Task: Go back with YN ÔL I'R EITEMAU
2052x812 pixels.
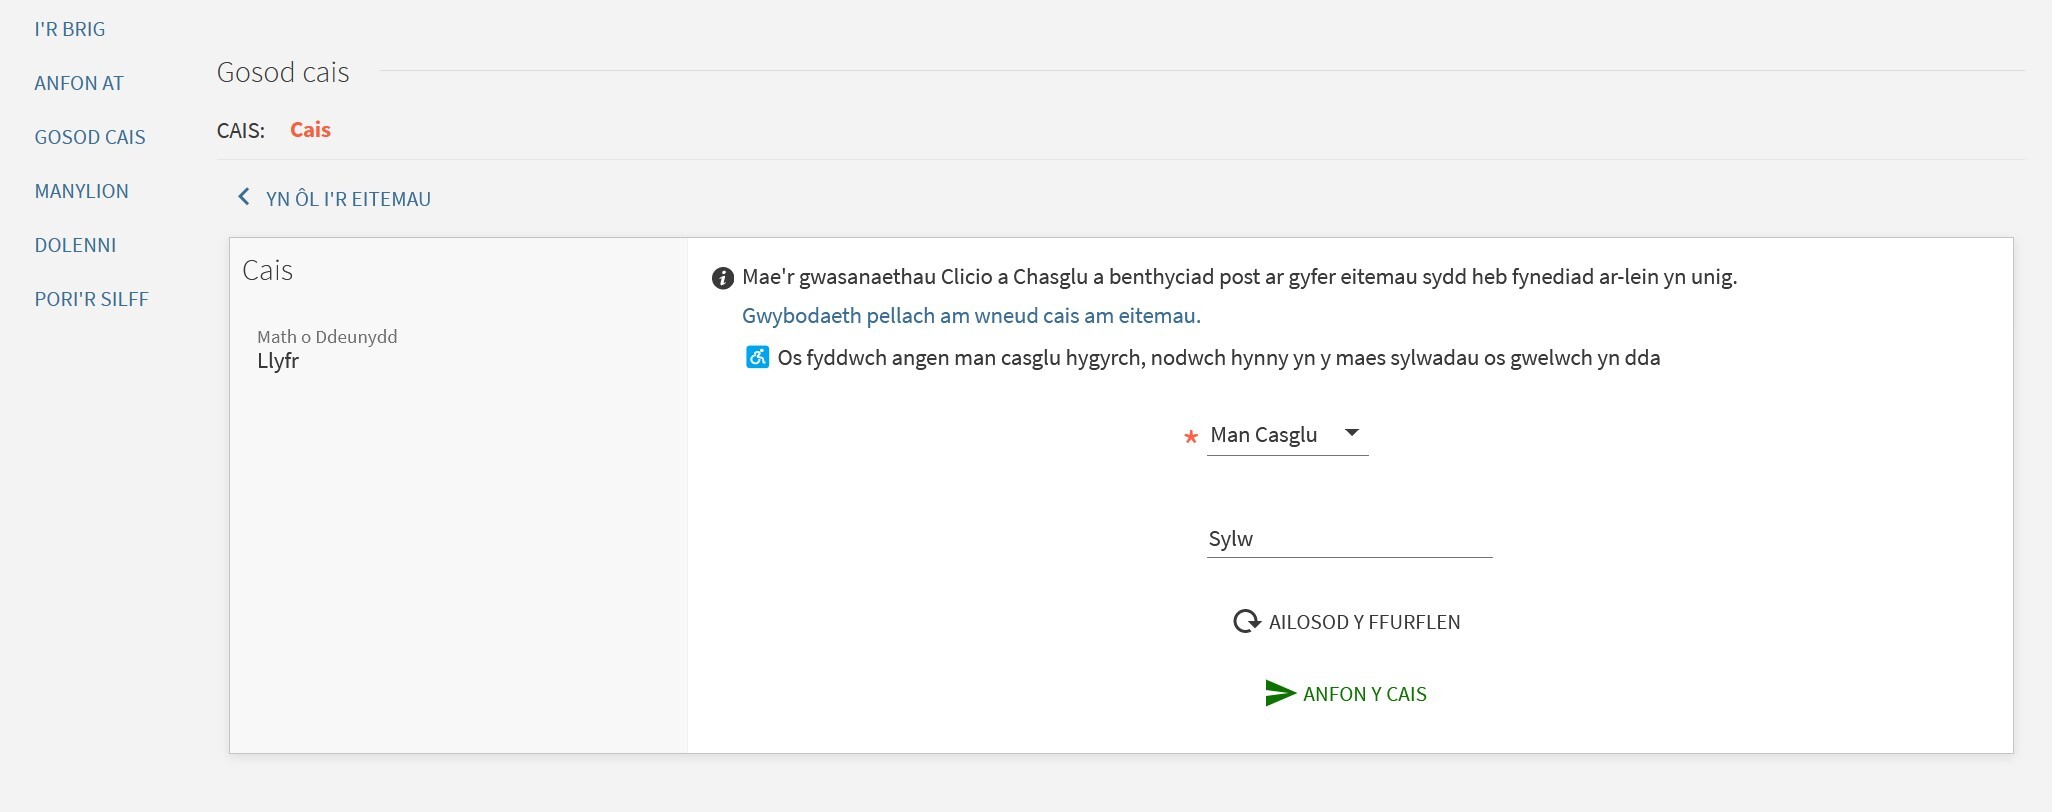Action: [334, 198]
